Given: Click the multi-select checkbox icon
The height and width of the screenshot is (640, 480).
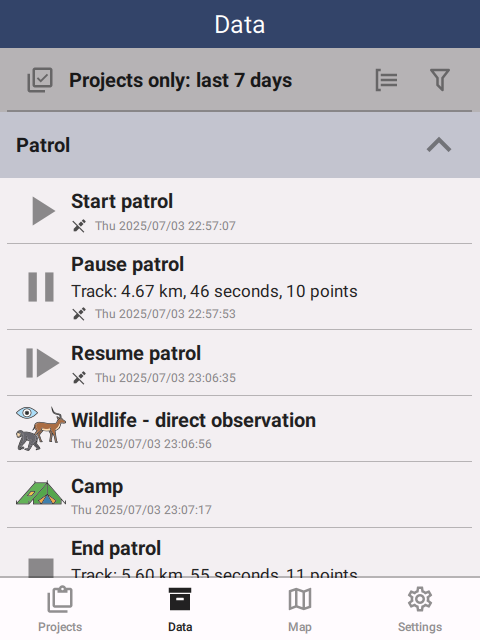Looking at the screenshot, I should coord(40,80).
